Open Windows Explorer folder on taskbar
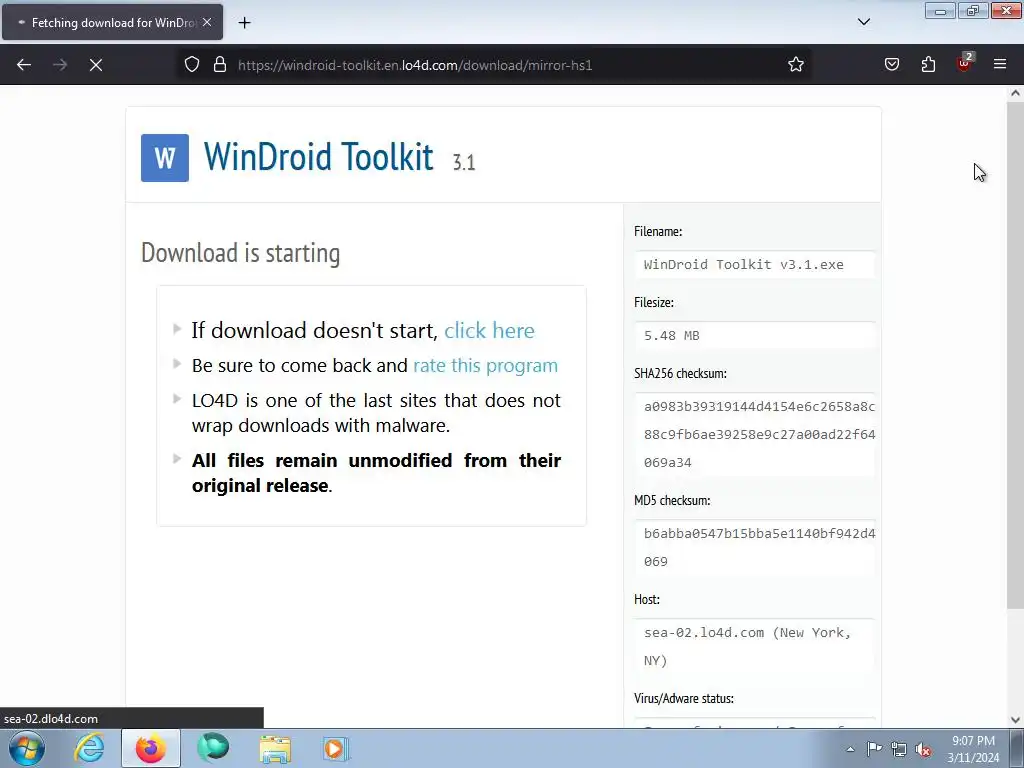Viewport: 1024px width, 768px height. pyautogui.click(x=275, y=748)
